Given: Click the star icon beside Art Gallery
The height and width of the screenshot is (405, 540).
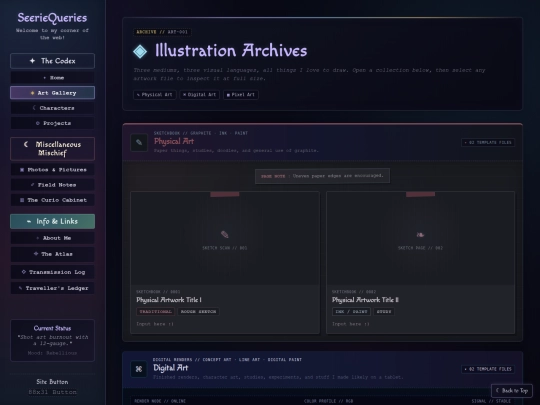Looking at the screenshot, I should pos(32,93).
